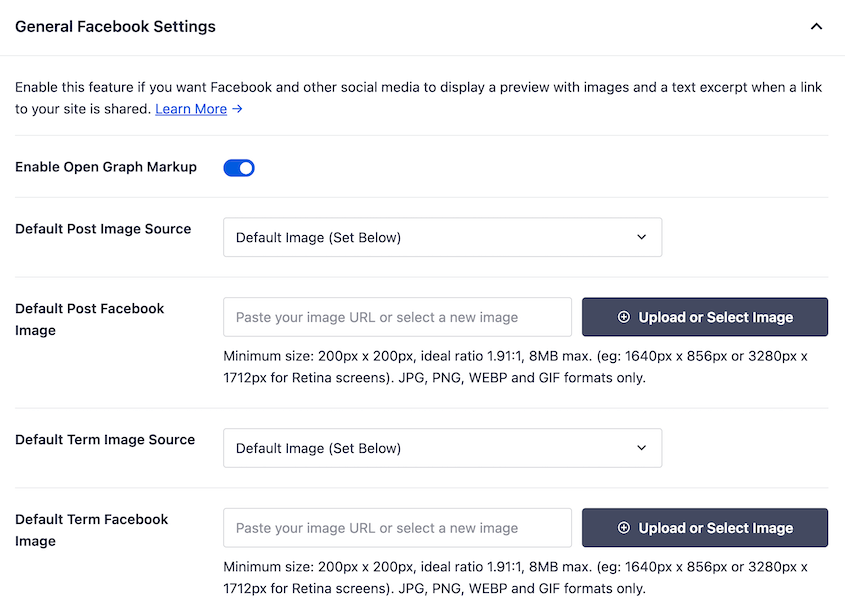This screenshot has height=611, width=845.
Task: Open the Default Term Image Source dropdown
Action: pyautogui.click(x=442, y=448)
